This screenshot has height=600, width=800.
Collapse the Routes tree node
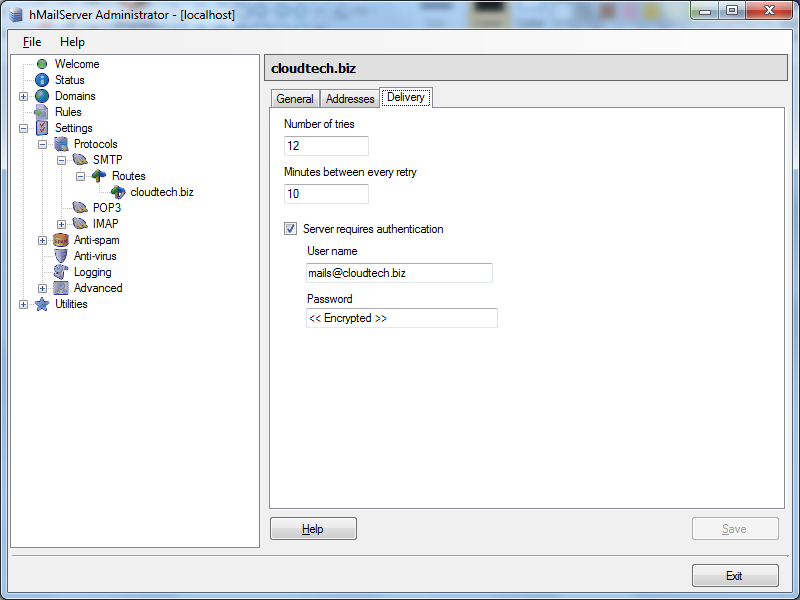[80, 177]
